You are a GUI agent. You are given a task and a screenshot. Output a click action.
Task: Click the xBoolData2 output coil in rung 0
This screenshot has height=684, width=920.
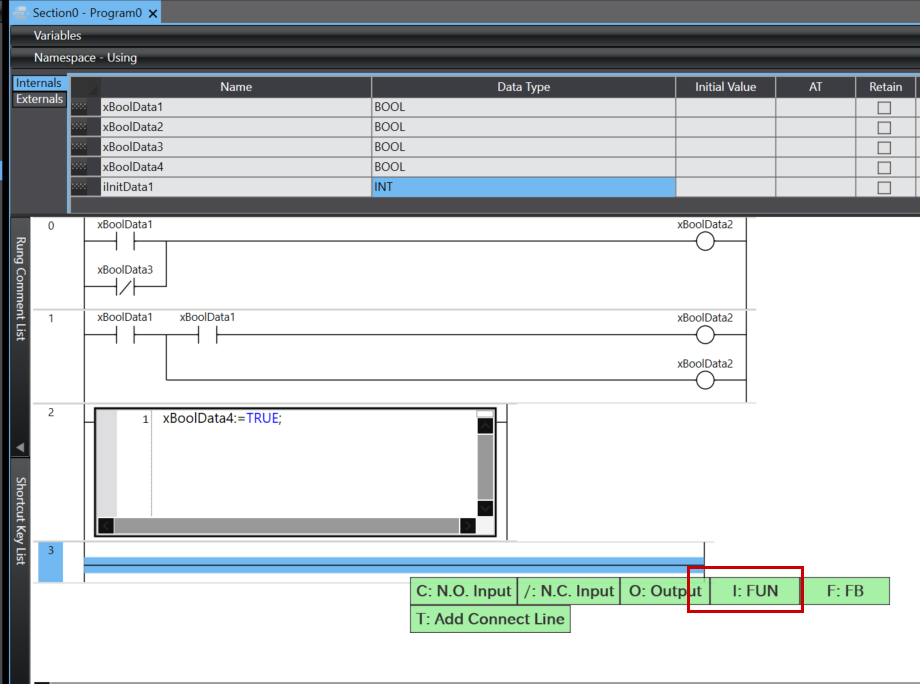point(705,242)
